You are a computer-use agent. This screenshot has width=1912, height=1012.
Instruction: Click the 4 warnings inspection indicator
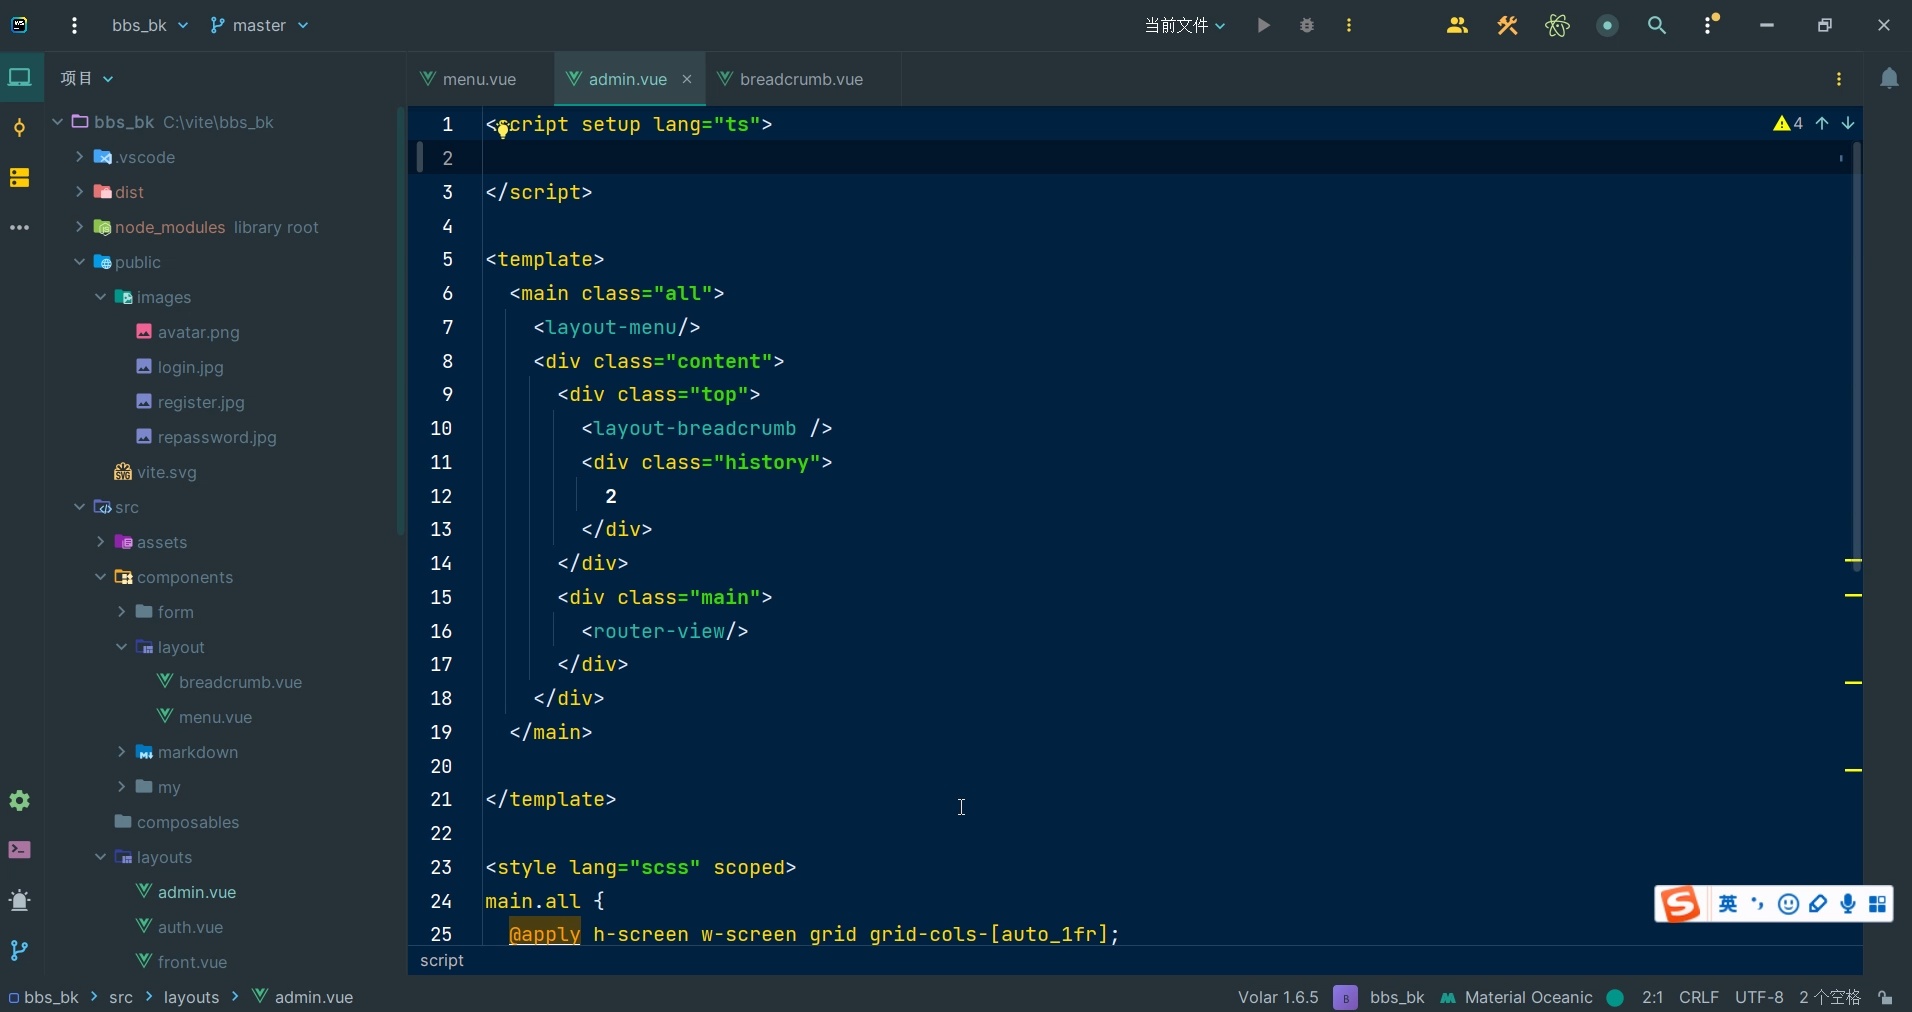pyautogui.click(x=1788, y=124)
